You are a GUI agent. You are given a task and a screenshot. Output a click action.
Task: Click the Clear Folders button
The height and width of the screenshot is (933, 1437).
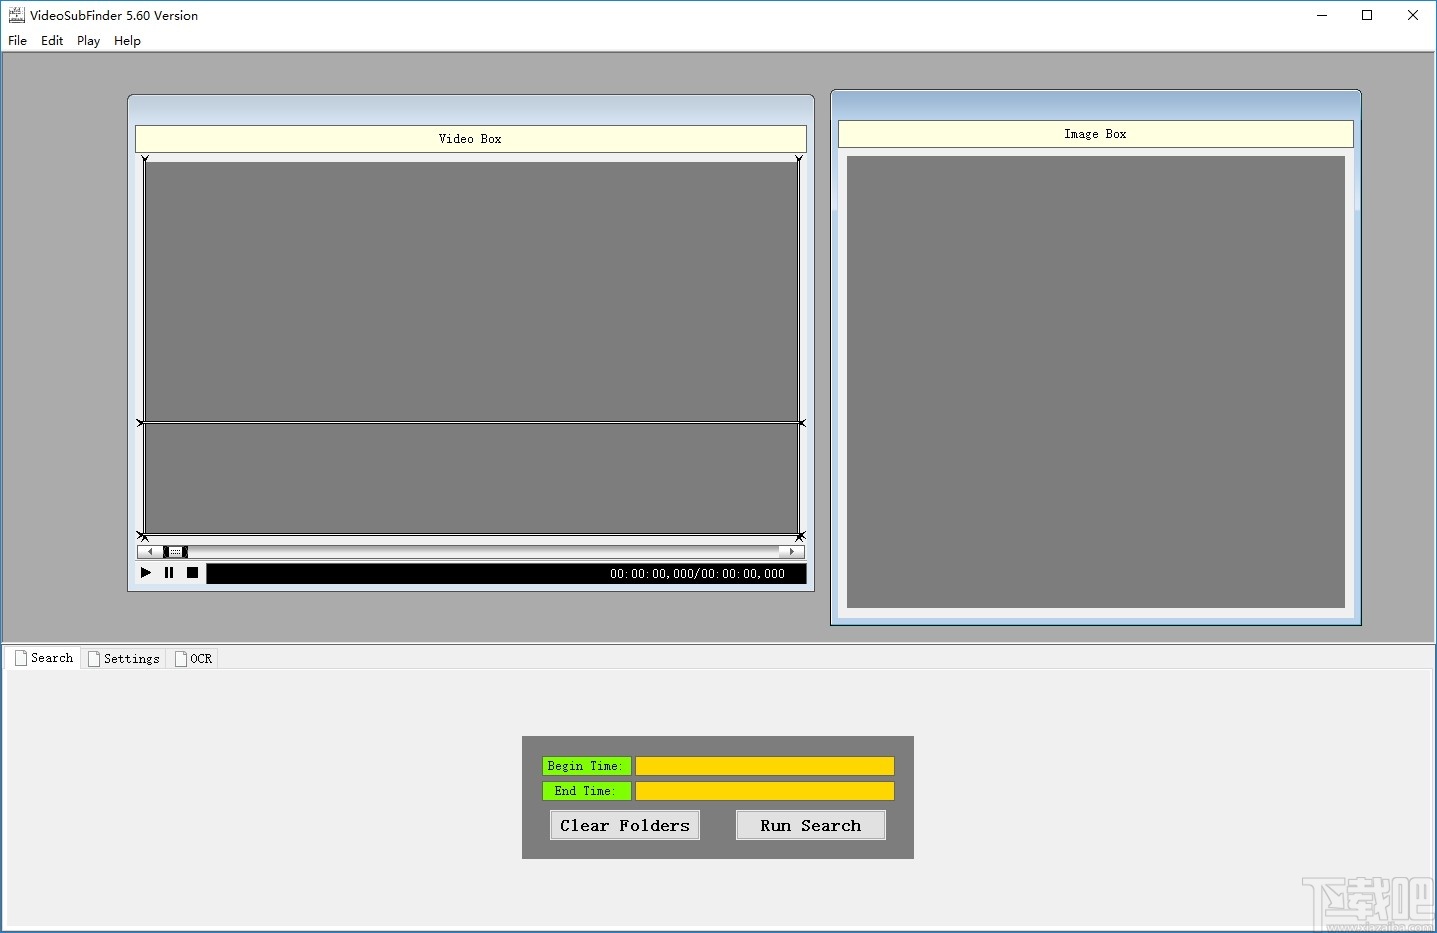(625, 825)
